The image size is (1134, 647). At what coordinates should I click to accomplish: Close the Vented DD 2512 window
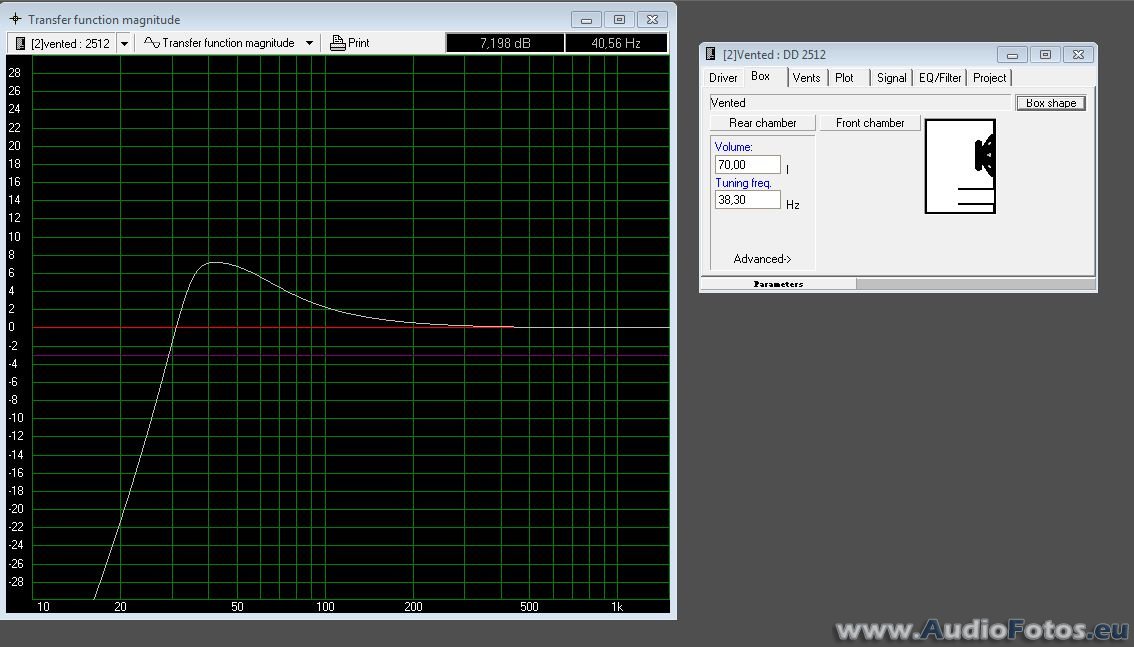tap(1078, 54)
